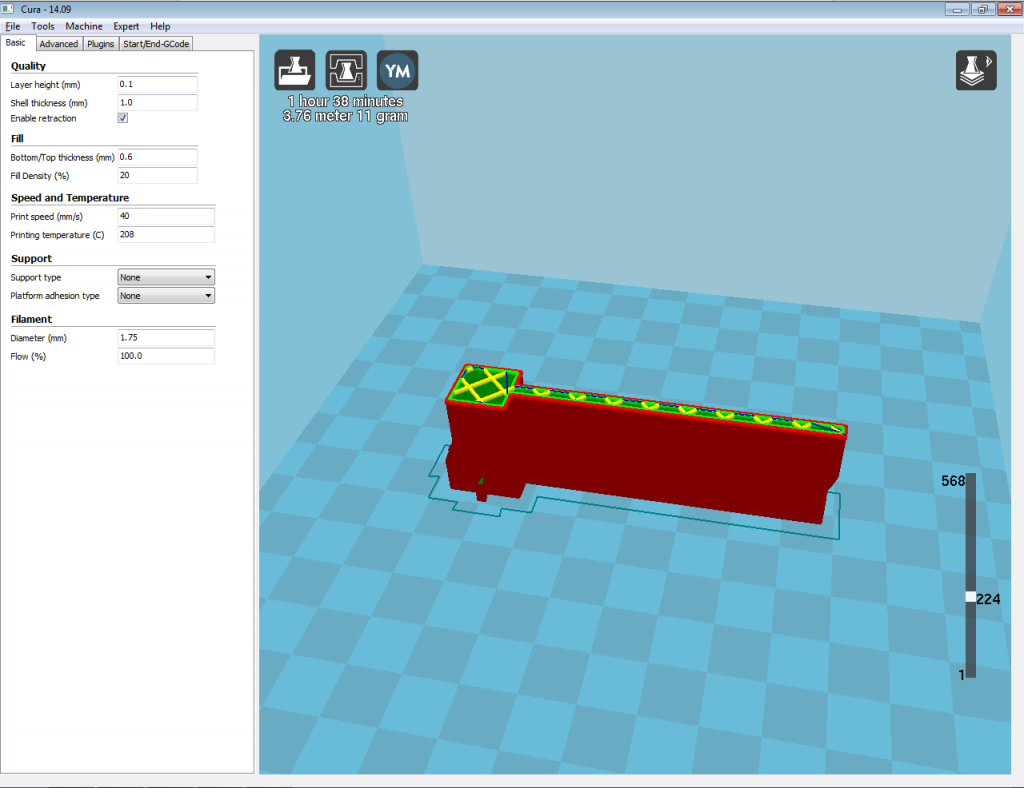
Task: Edit the Printing temperature field
Action: (165, 234)
